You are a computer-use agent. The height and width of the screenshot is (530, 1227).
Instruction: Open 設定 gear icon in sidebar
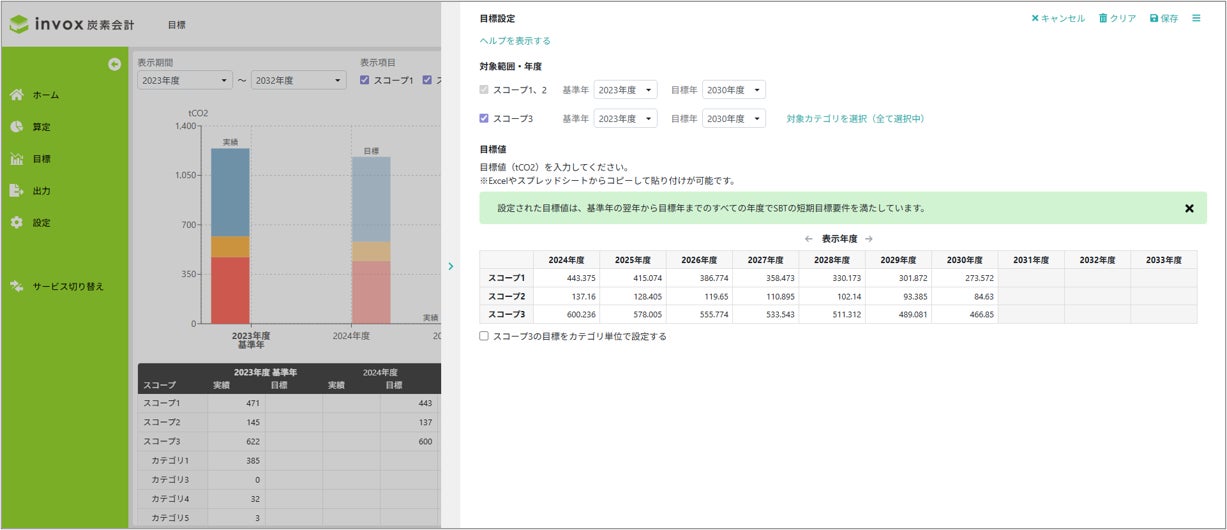click(x=17, y=223)
